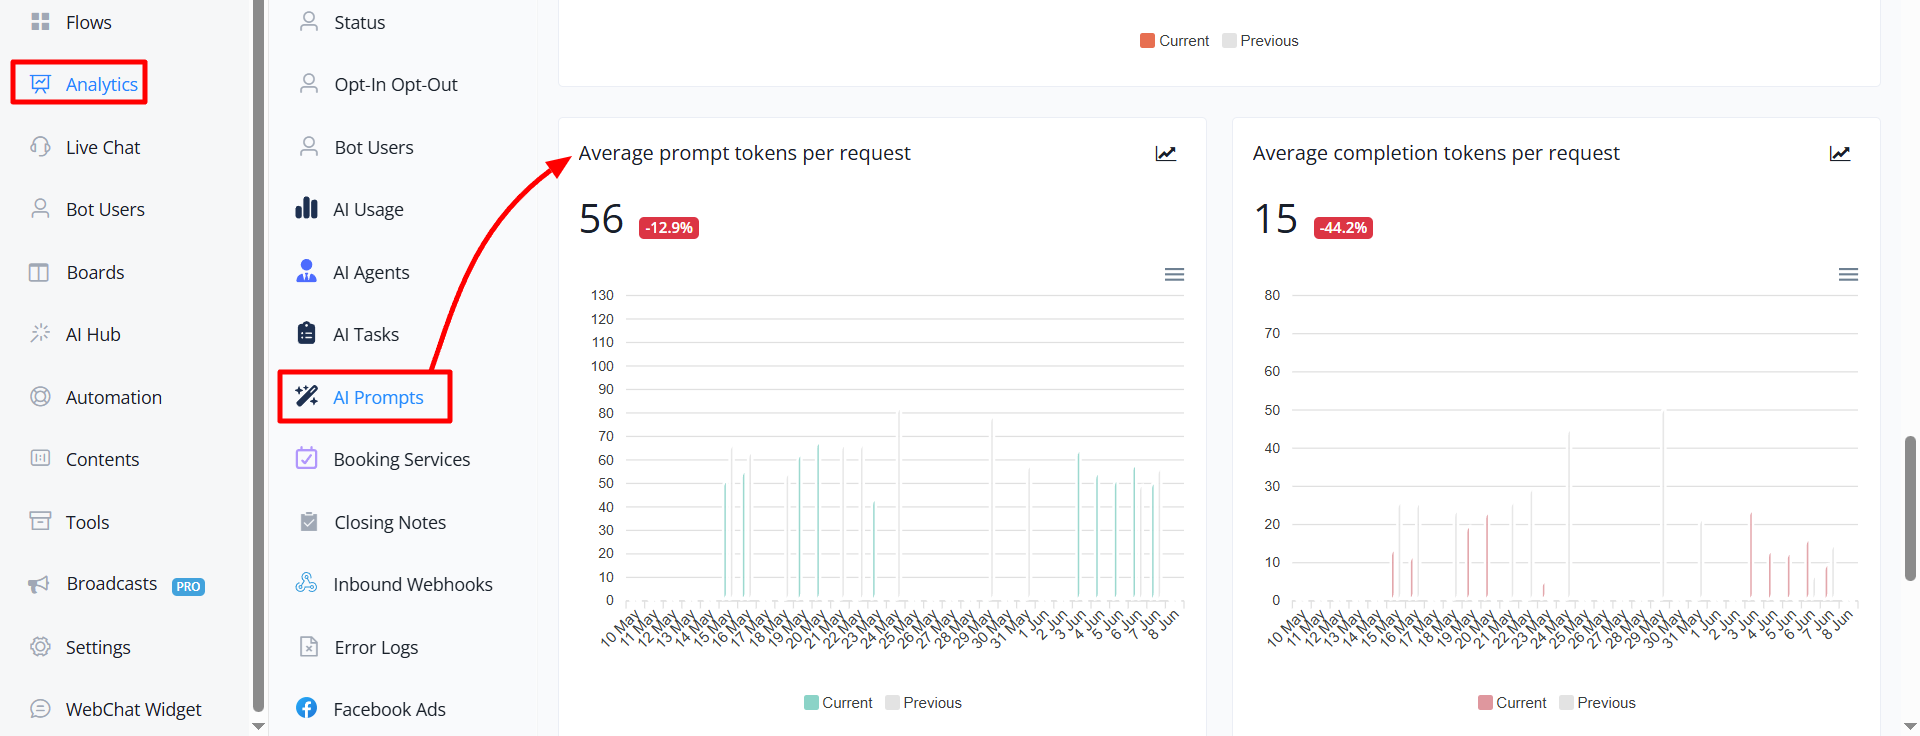
Task: Click the AI Hub sparkle icon
Action: 40,334
